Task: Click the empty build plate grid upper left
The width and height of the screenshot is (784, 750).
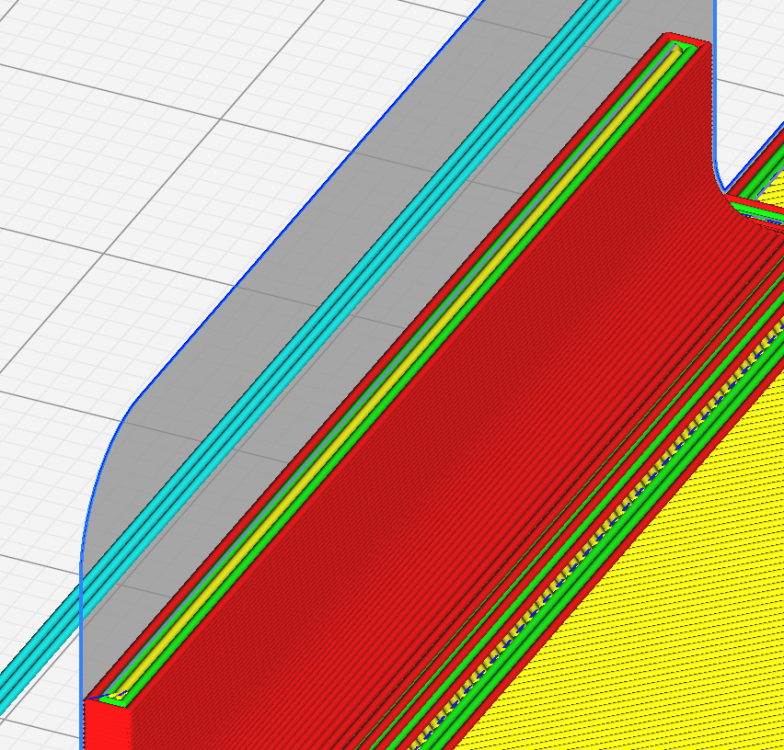Action: pyautogui.click(x=150, y=125)
